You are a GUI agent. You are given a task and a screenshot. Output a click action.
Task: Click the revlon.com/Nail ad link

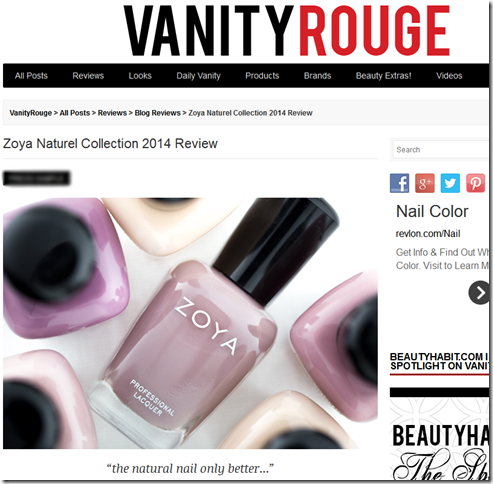pyautogui.click(x=428, y=234)
